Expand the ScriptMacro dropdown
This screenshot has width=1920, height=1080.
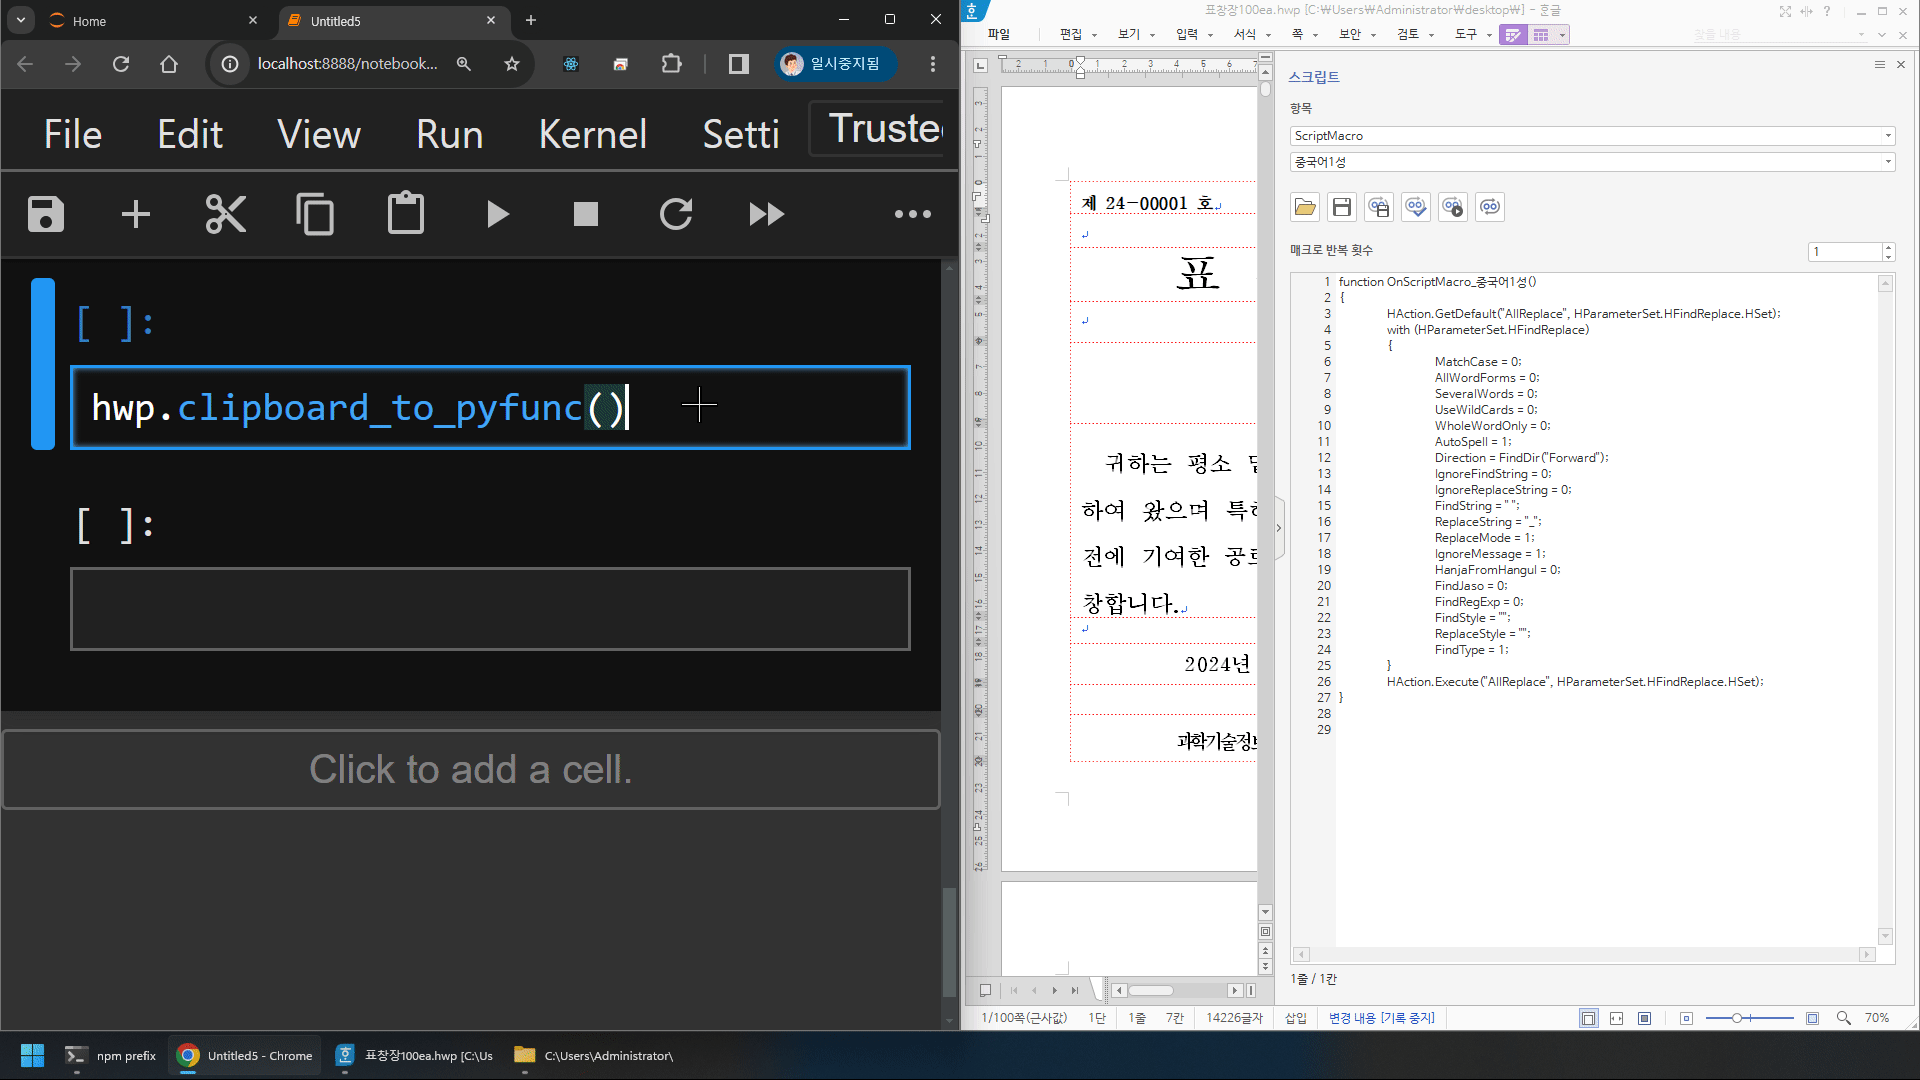(1888, 136)
